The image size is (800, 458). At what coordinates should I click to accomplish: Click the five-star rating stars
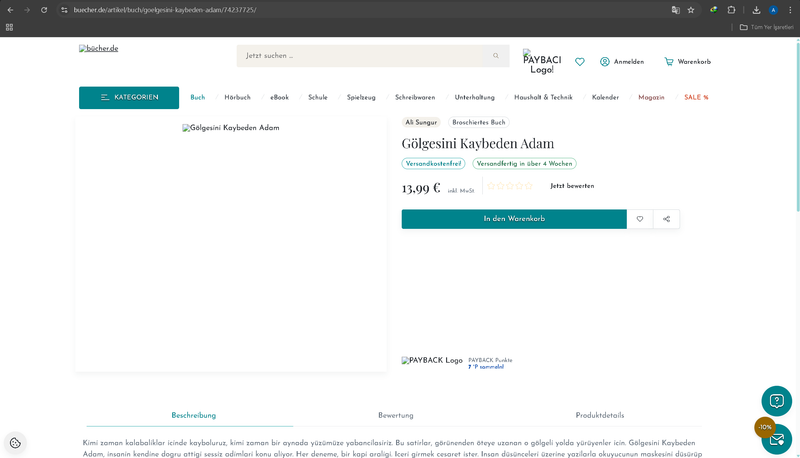pyautogui.click(x=510, y=186)
